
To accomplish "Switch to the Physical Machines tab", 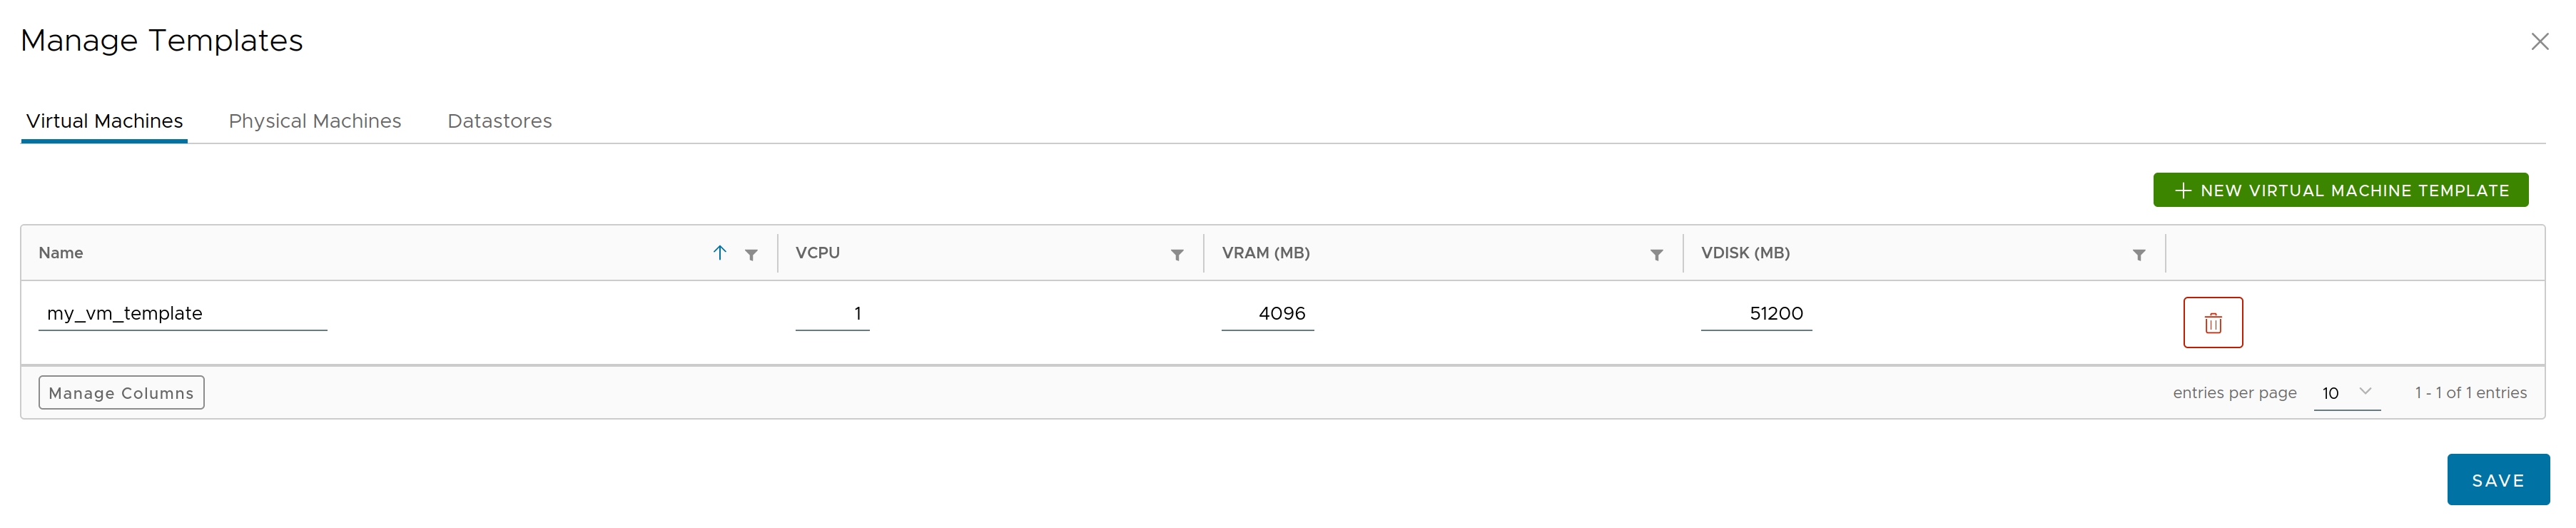I will (315, 121).
